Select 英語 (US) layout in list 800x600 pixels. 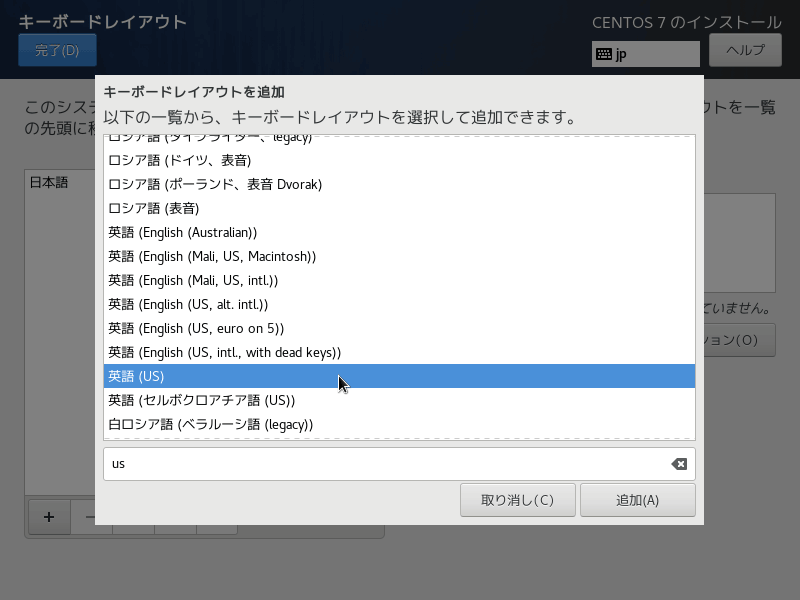pos(136,376)
